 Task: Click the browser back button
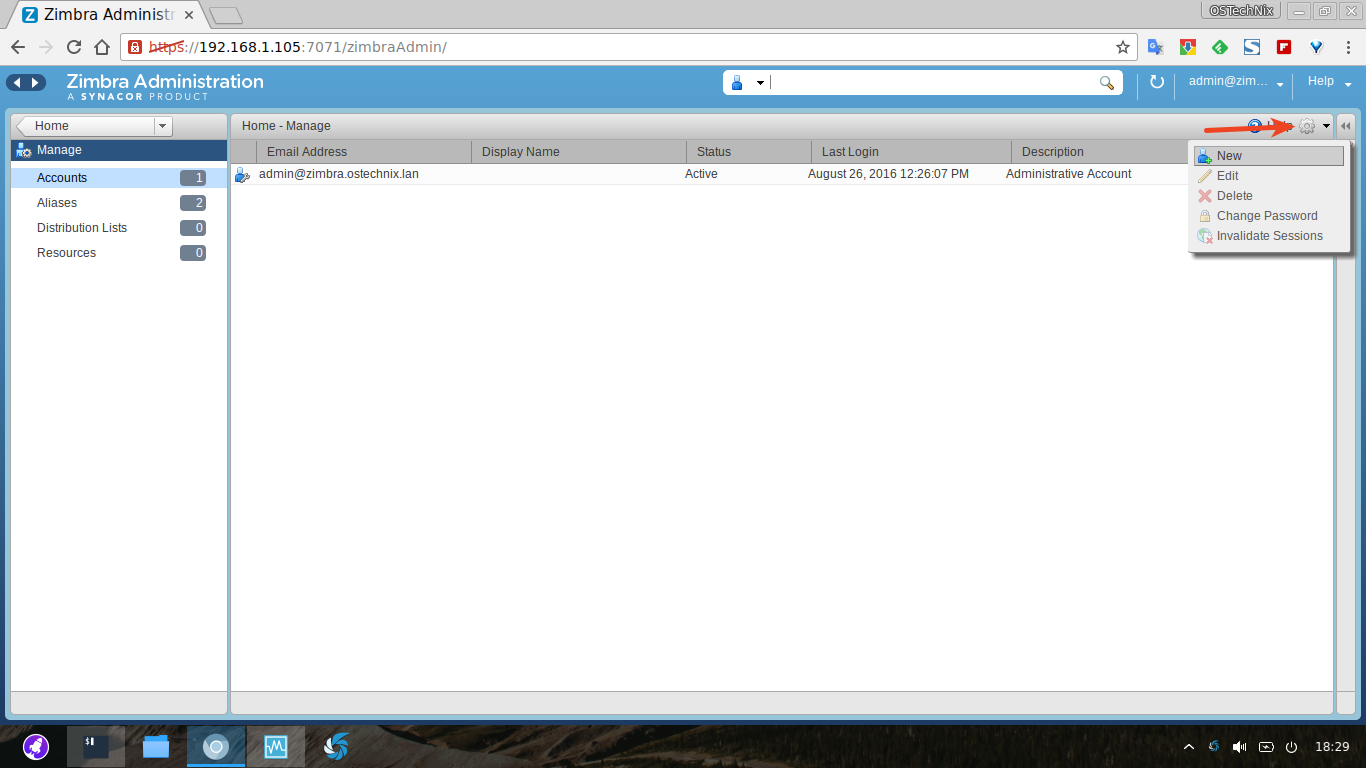18,47
